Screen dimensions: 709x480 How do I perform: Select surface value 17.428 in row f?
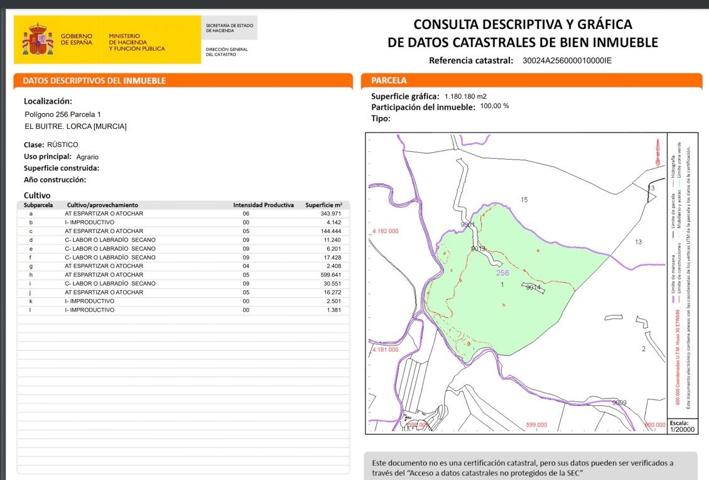coord(332,257)
